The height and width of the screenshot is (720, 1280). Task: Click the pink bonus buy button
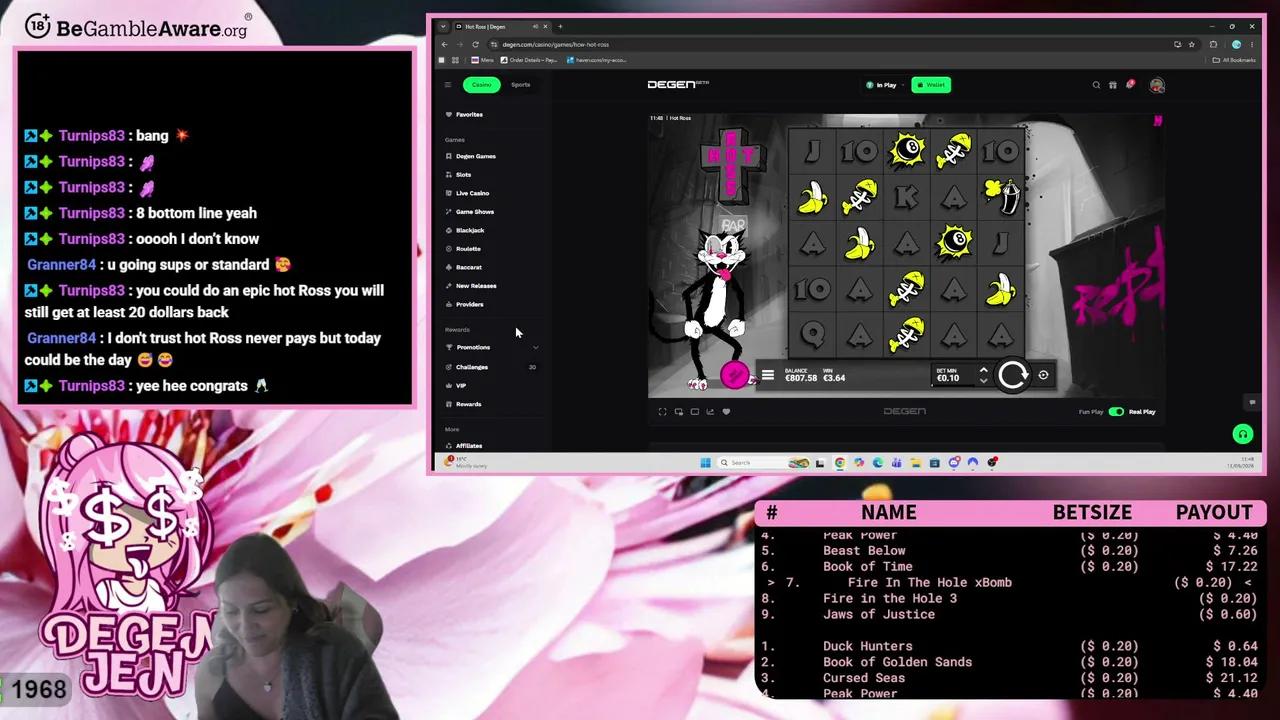734,375
